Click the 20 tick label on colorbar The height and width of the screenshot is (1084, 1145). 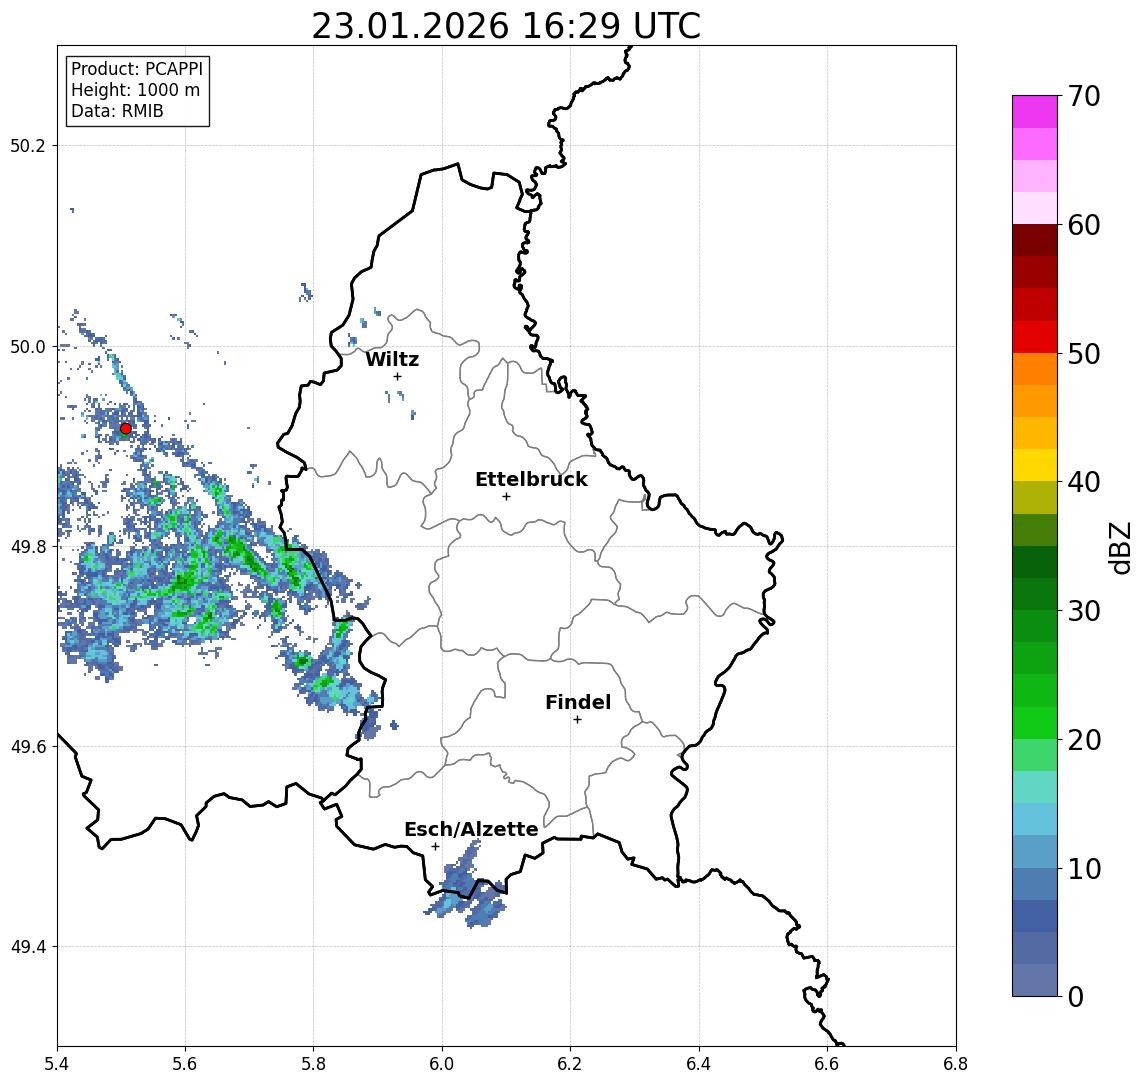[x=1084, y=739]
